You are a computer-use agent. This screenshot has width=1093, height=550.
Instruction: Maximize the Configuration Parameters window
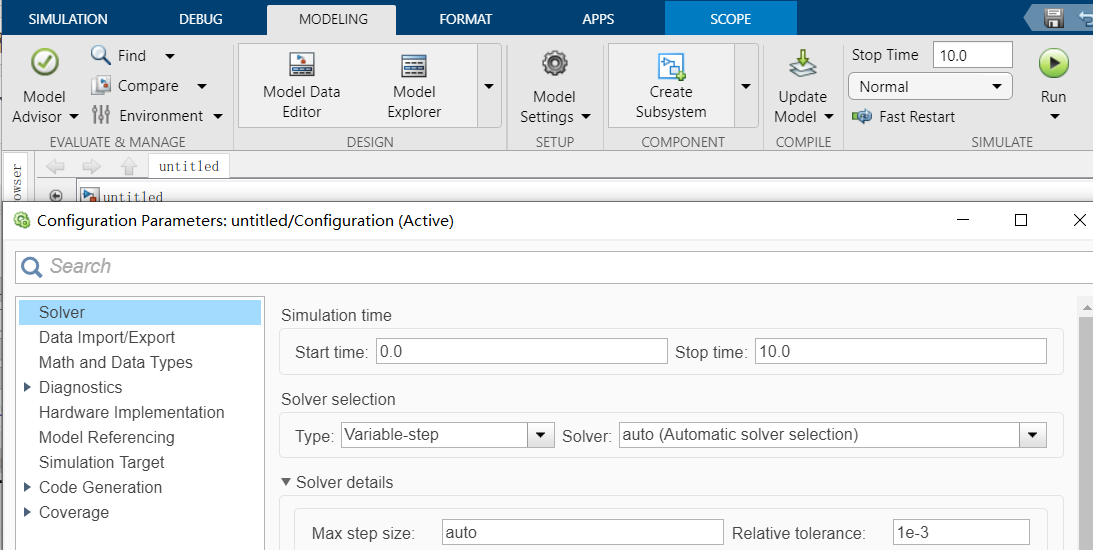[1021, 220]
